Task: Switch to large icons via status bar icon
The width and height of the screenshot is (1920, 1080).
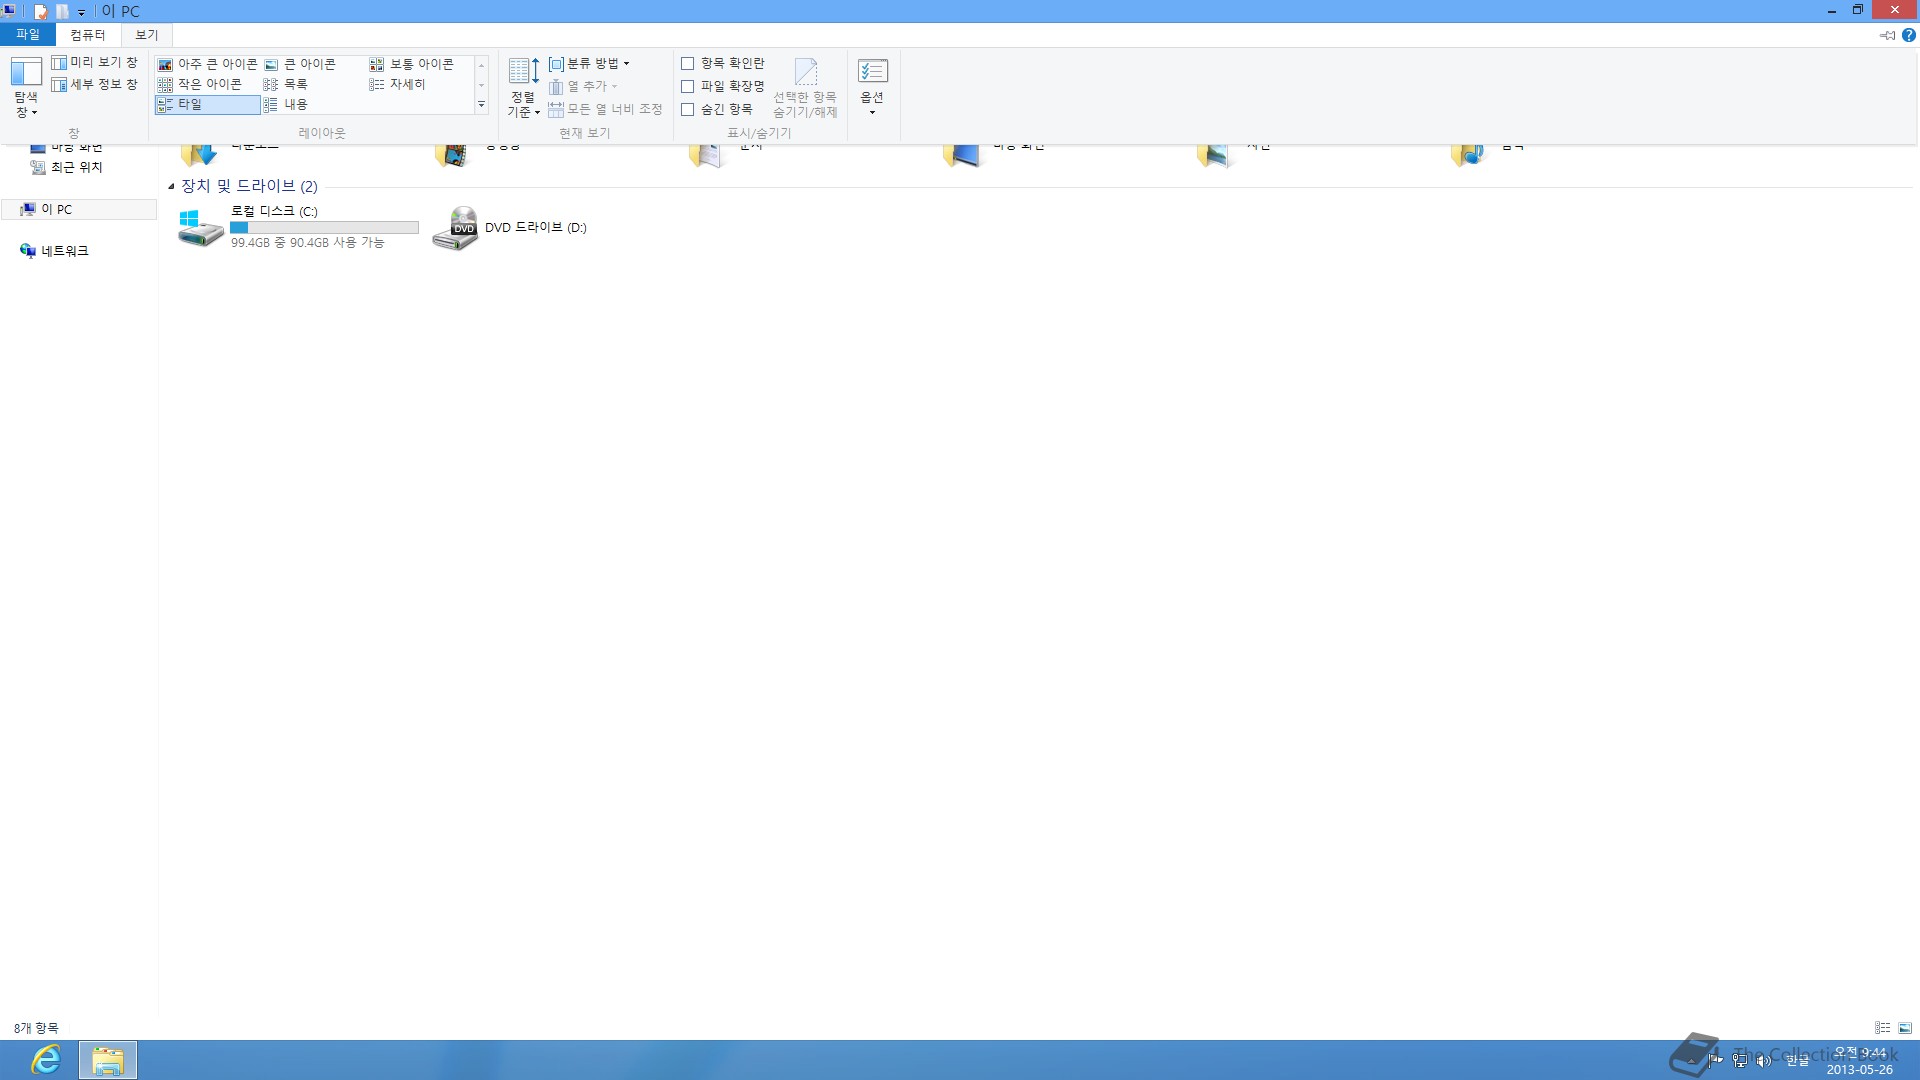Action: [1905, 1028]
